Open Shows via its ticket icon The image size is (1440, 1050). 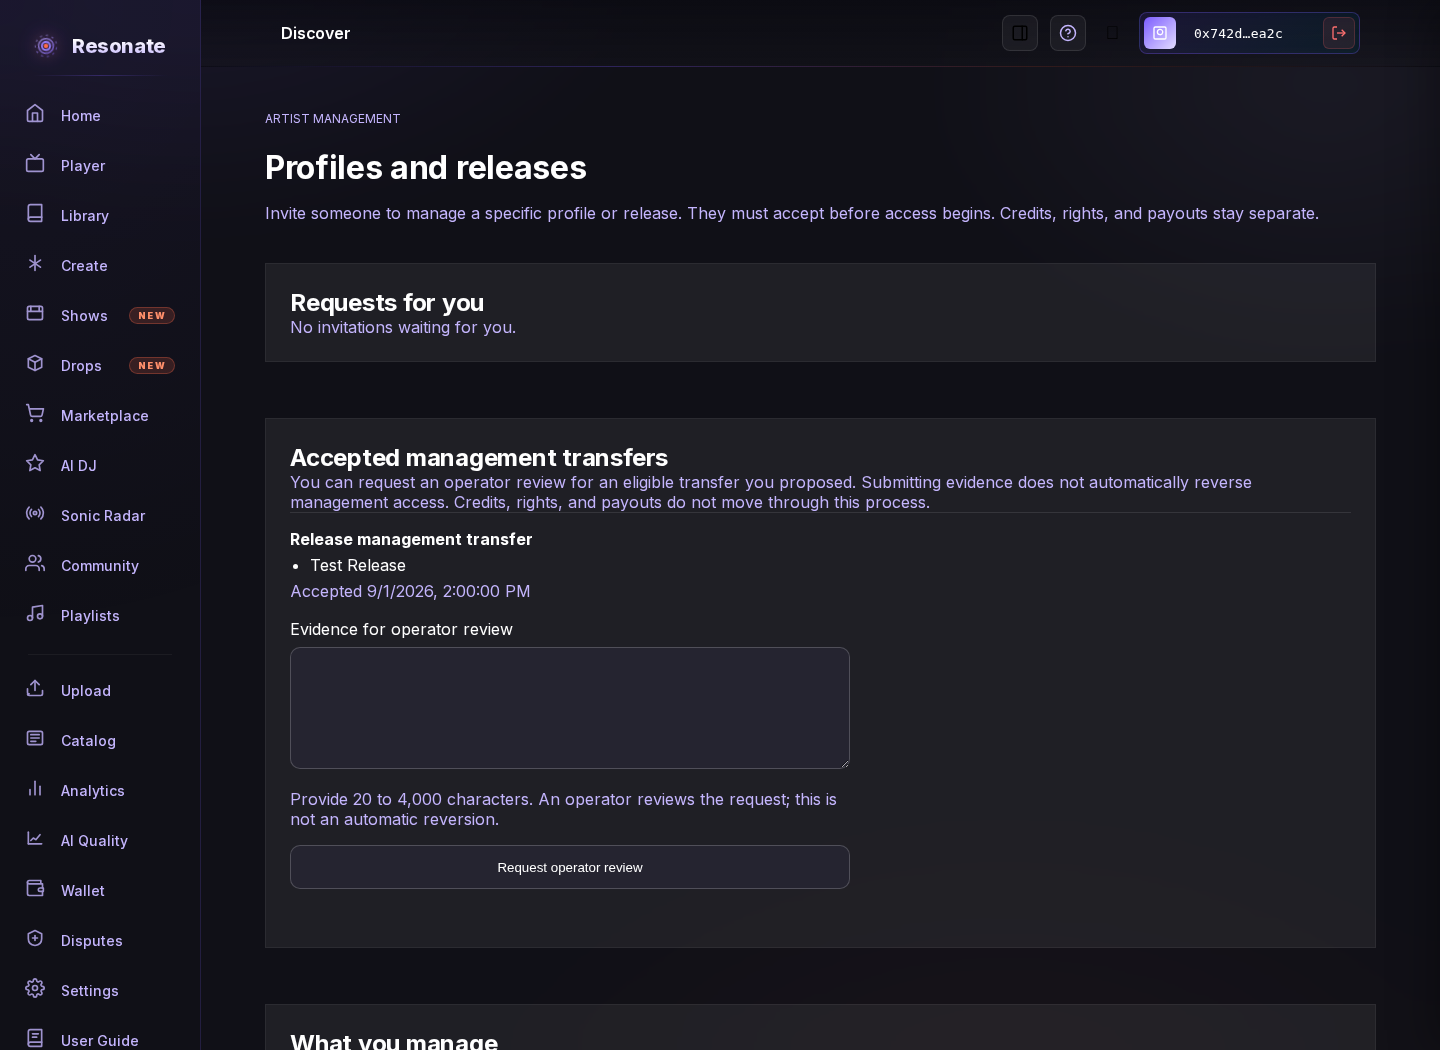pos(35,313)
